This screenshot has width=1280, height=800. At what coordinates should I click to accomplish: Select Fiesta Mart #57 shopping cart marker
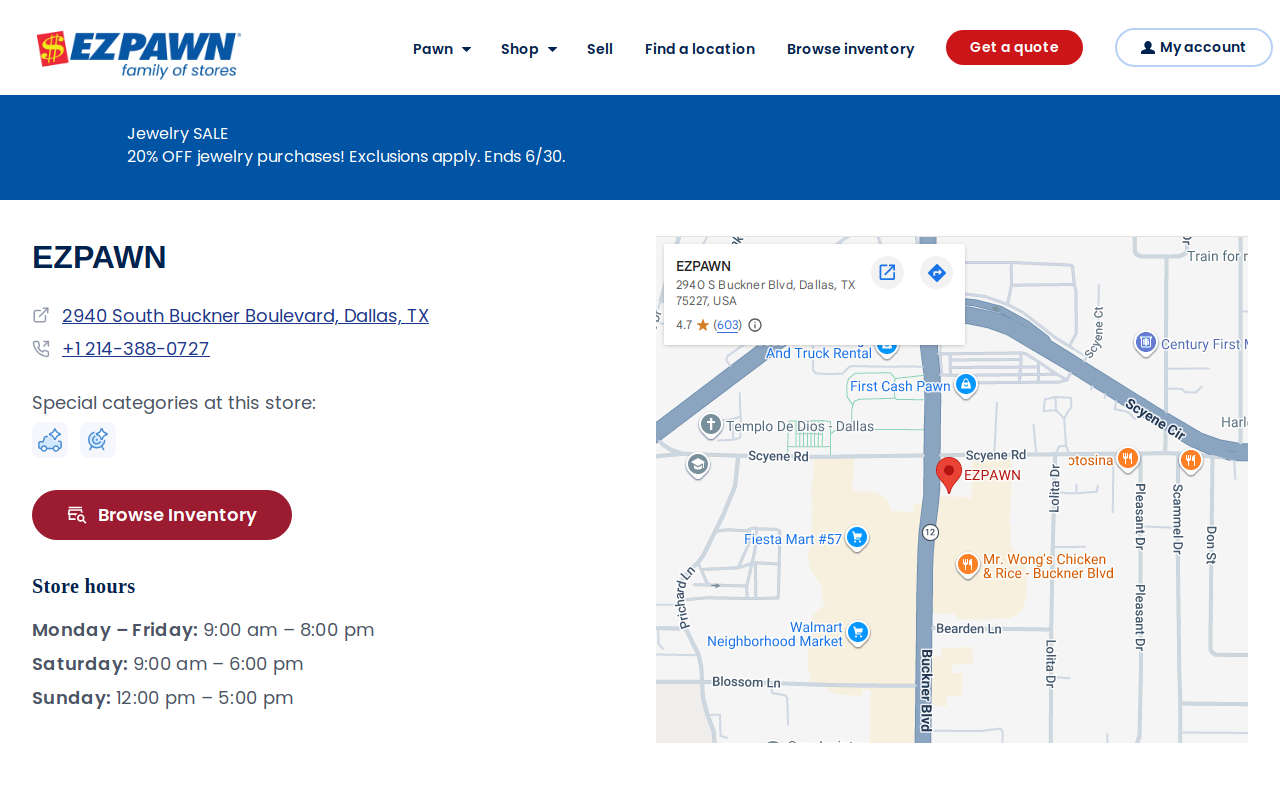click(856, 538)
